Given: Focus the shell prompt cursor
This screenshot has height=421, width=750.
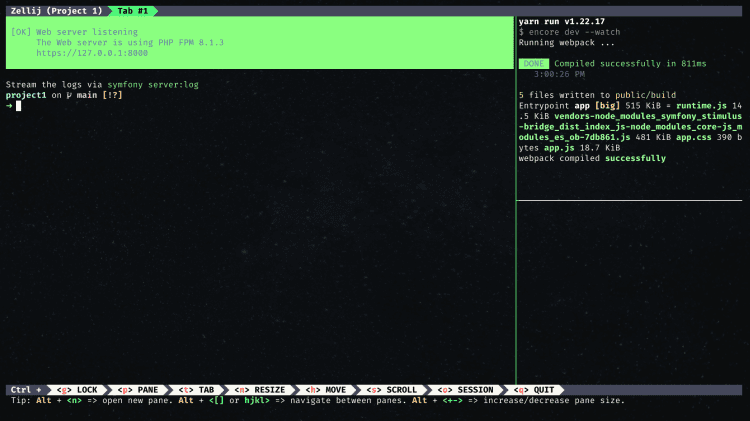Looking at the screenshot, I should [x=19, y=106].
